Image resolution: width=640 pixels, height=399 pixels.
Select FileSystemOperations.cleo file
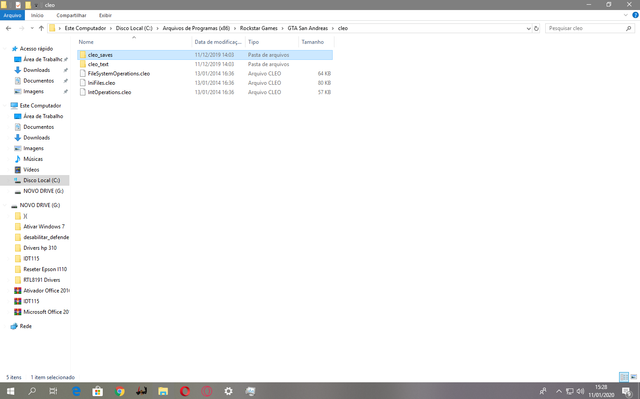[x=205, y=73]
